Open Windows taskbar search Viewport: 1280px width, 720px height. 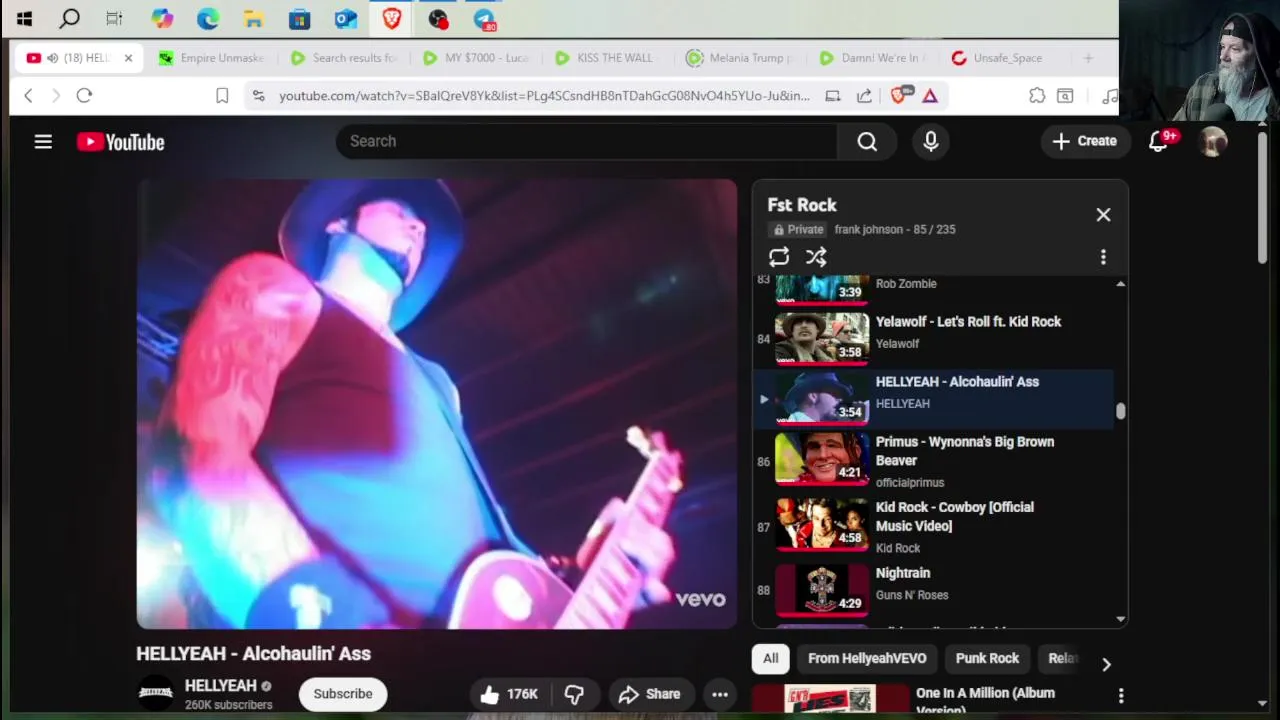[x=69, y=18]
